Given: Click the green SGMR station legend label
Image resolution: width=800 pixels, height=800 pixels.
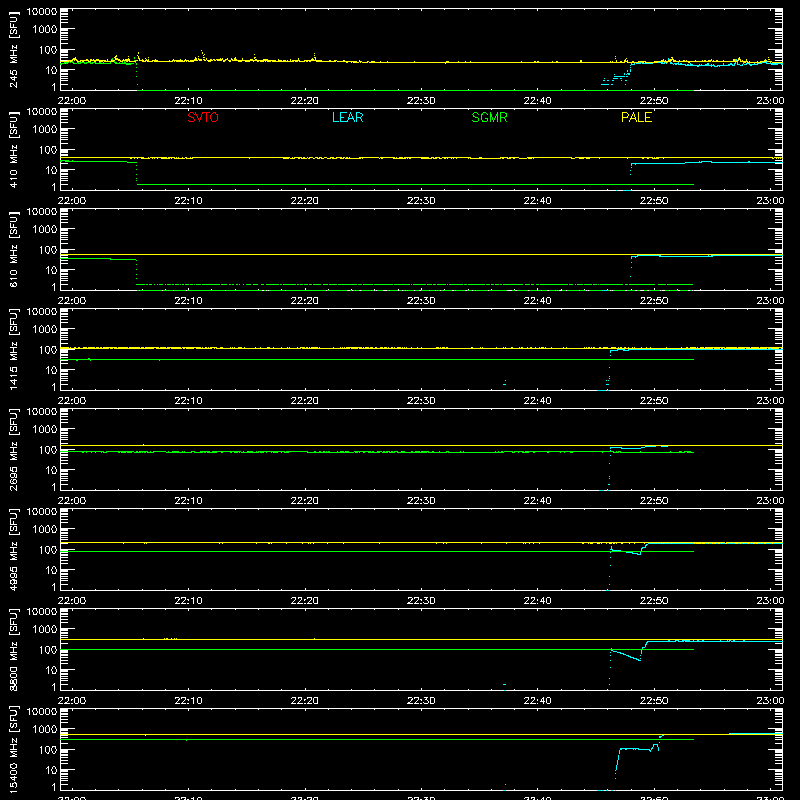Looking at the screenshot, I should point(489,117).
